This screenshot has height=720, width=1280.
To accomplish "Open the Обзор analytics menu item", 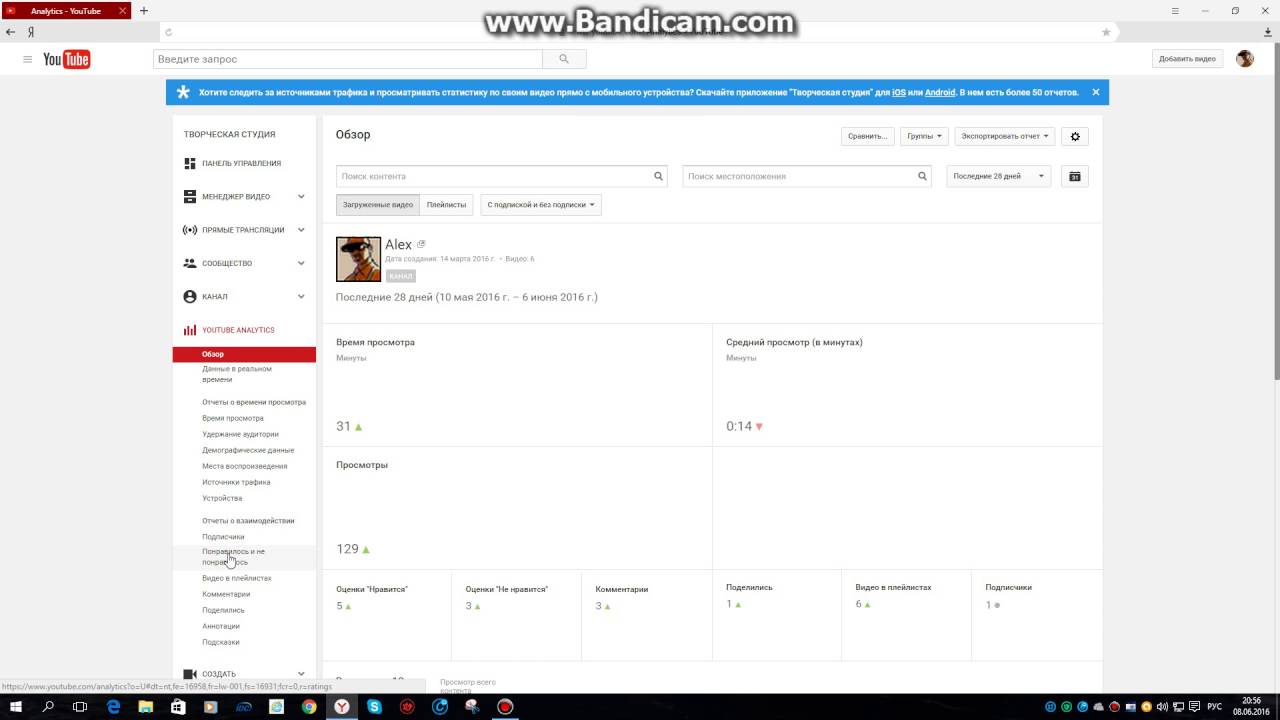I will 244,354.
